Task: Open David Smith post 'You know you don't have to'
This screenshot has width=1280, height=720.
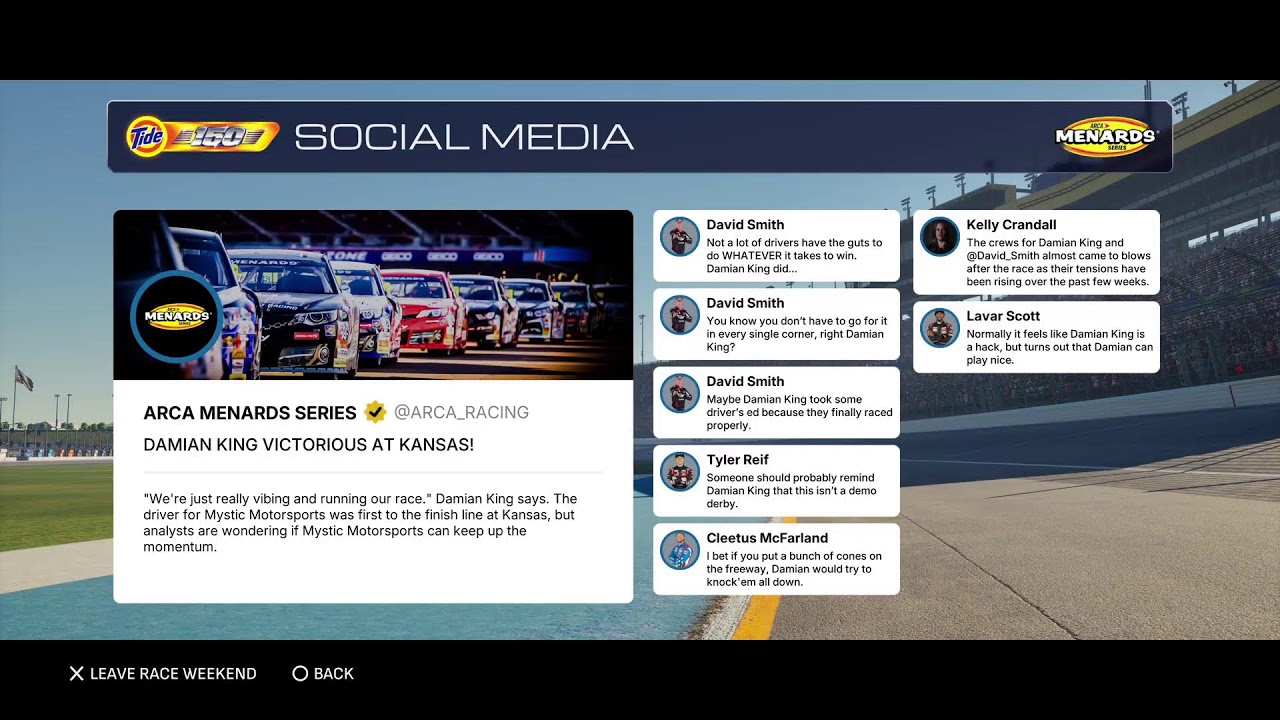Action: pyautogui.click(x=776, y=324)
